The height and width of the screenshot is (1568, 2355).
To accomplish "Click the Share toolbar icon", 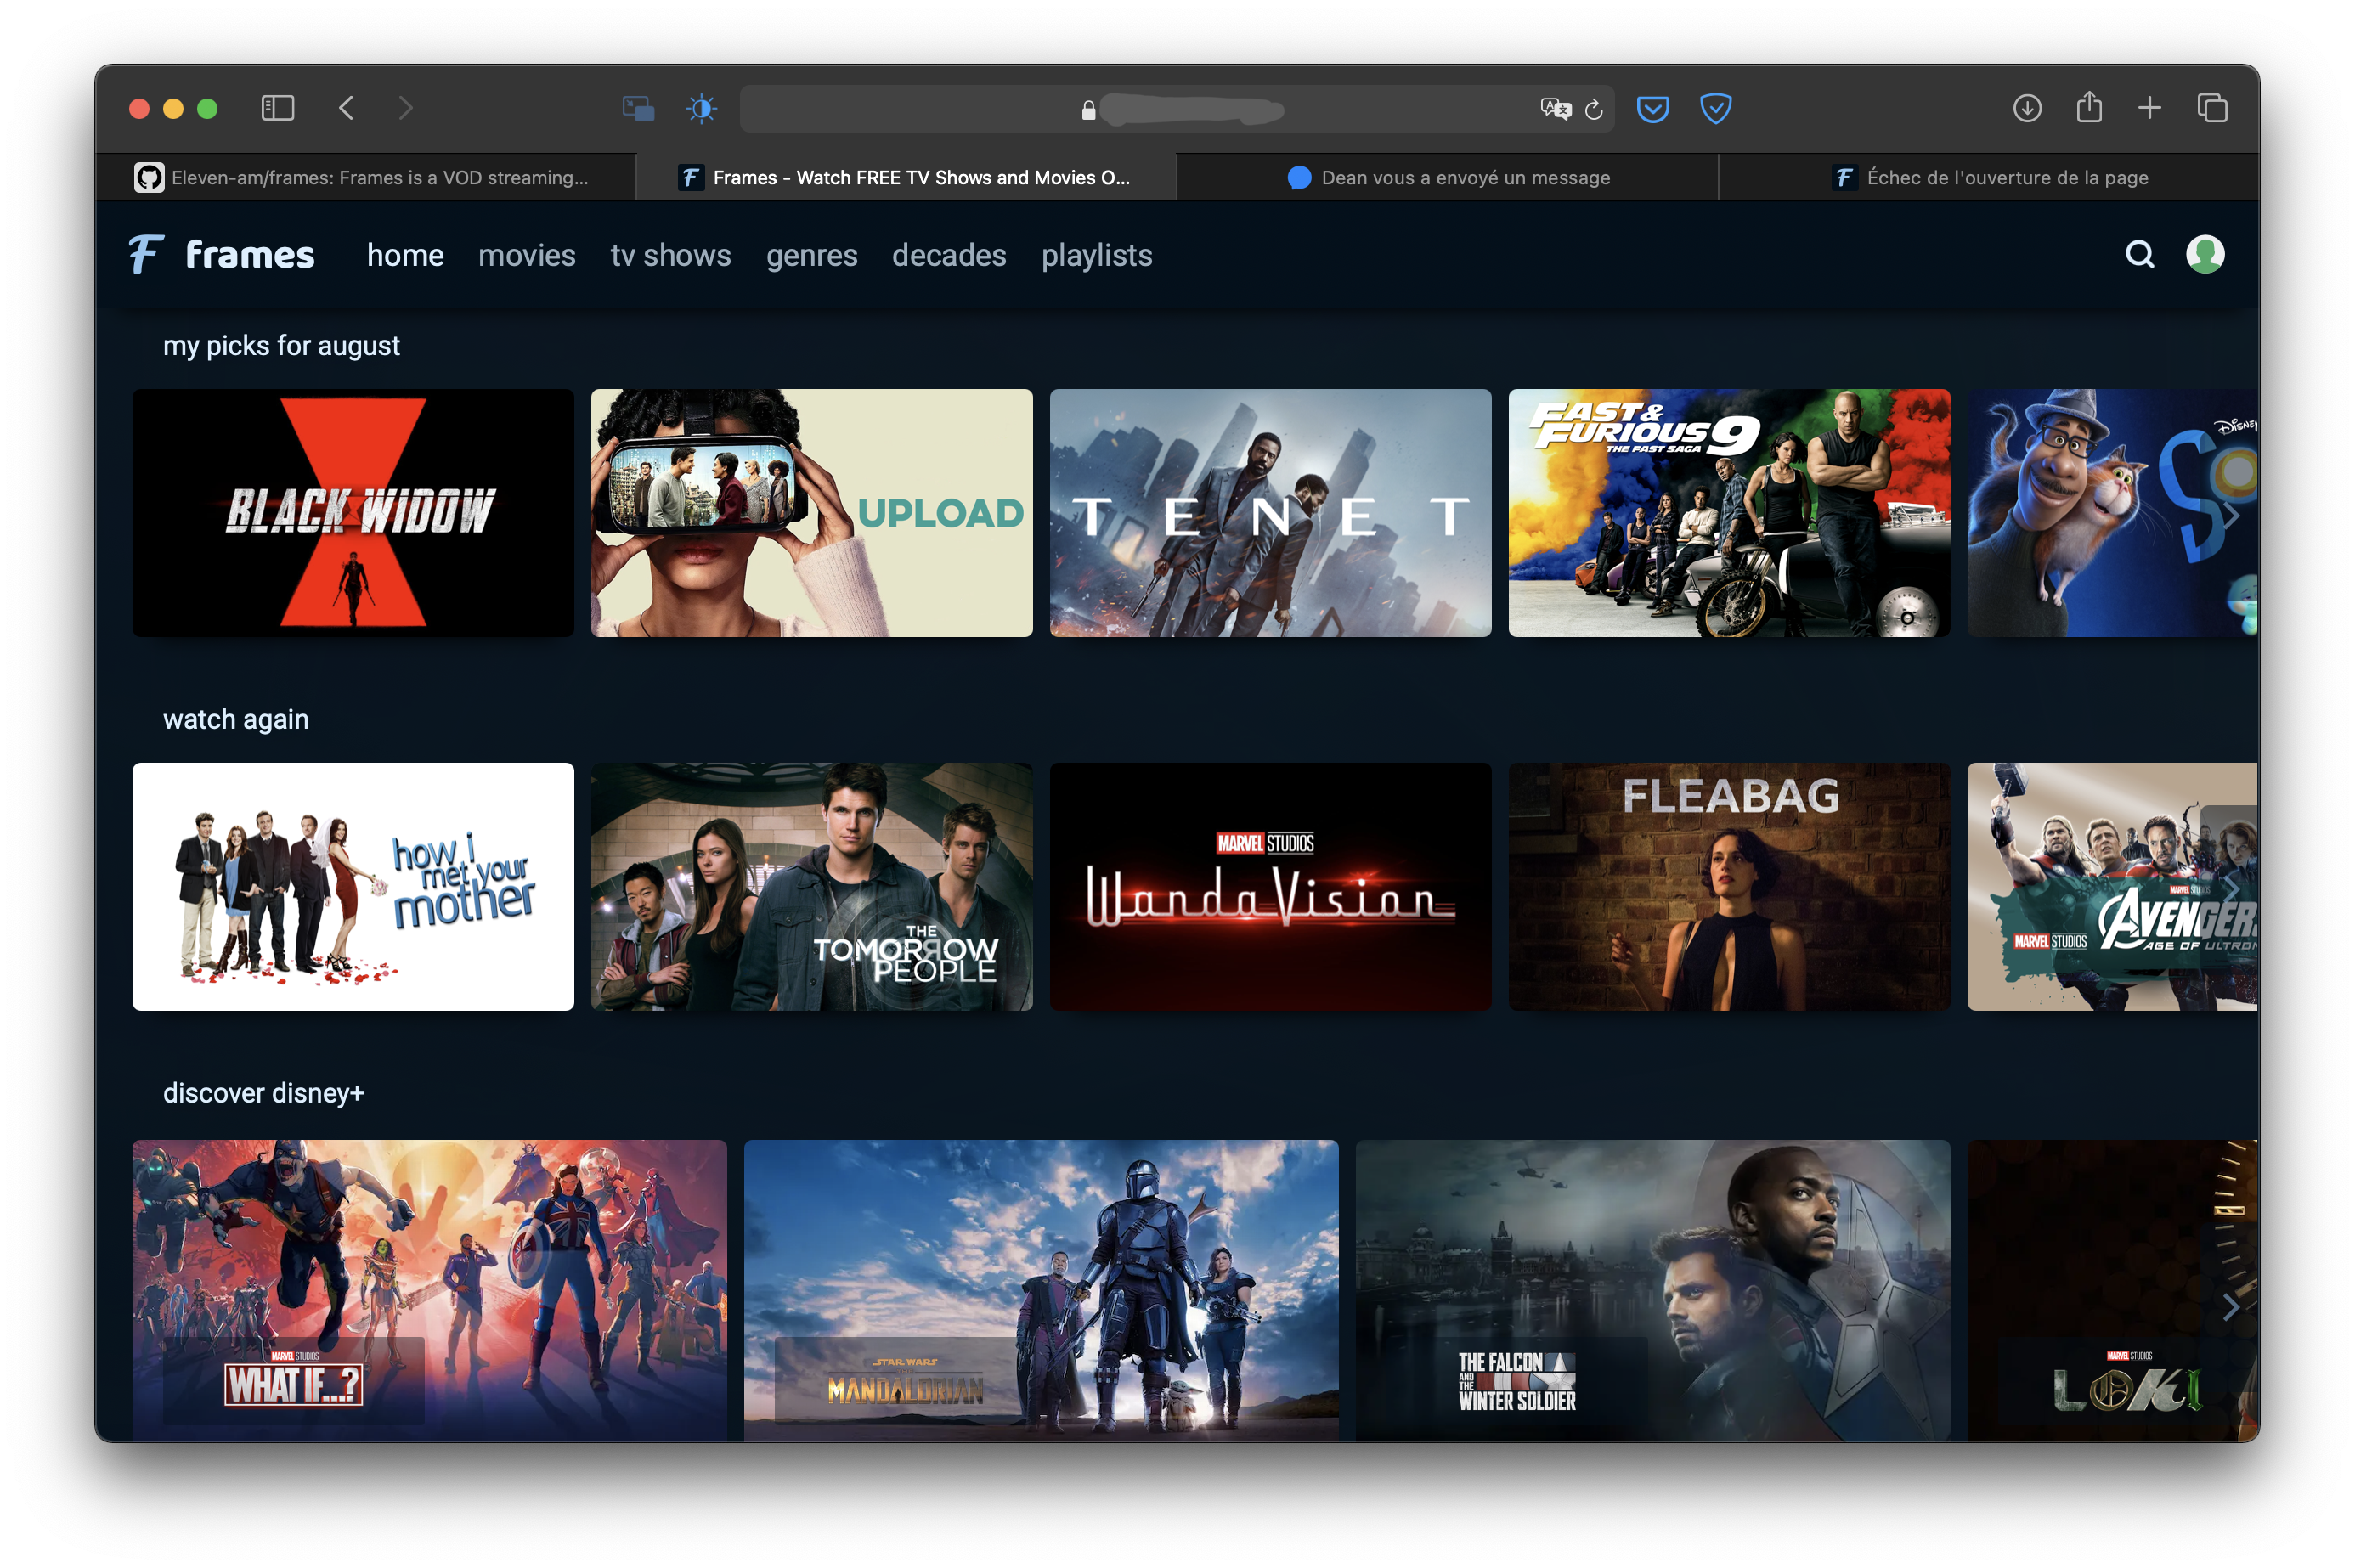I will tap(2089, 108).
